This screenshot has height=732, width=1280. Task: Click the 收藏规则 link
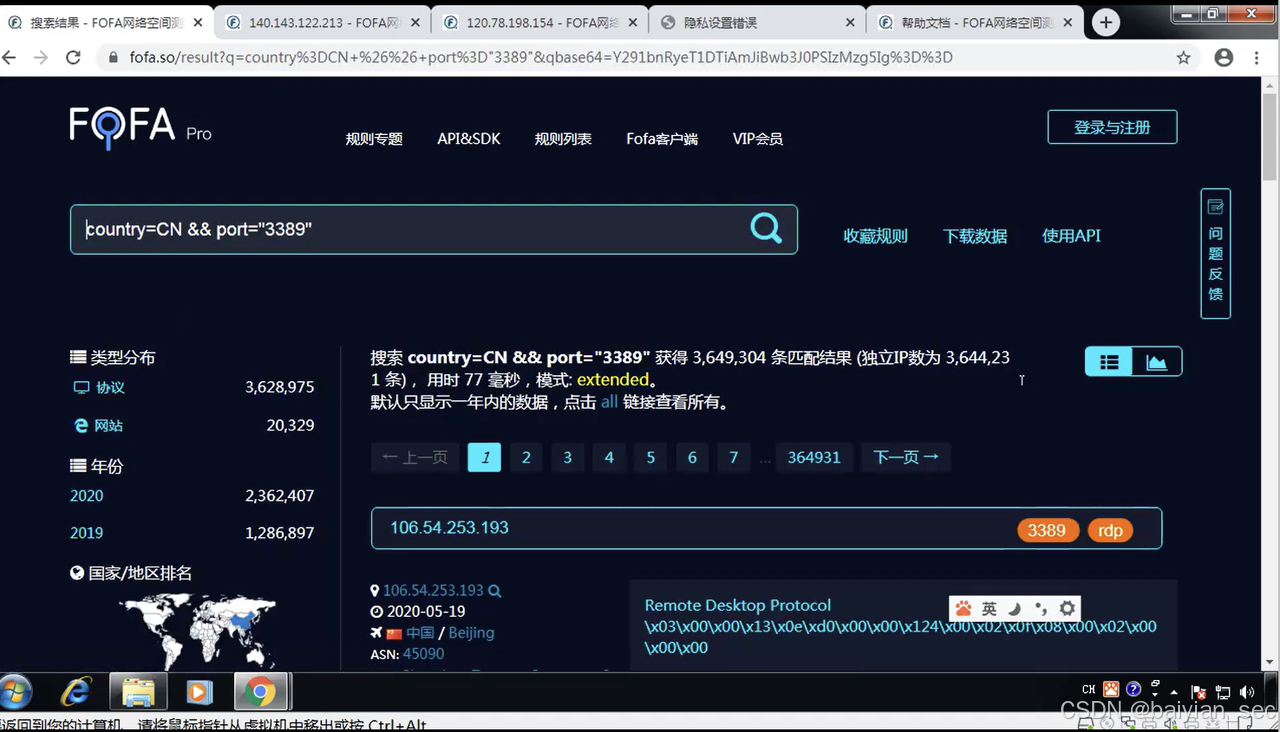pos(875,236)
